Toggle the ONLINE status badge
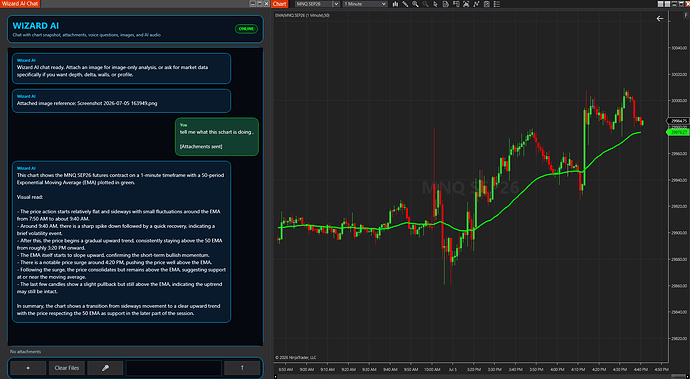Image resolution: width=690 pixels, height=379 pixels. click(x=246, y=29)
